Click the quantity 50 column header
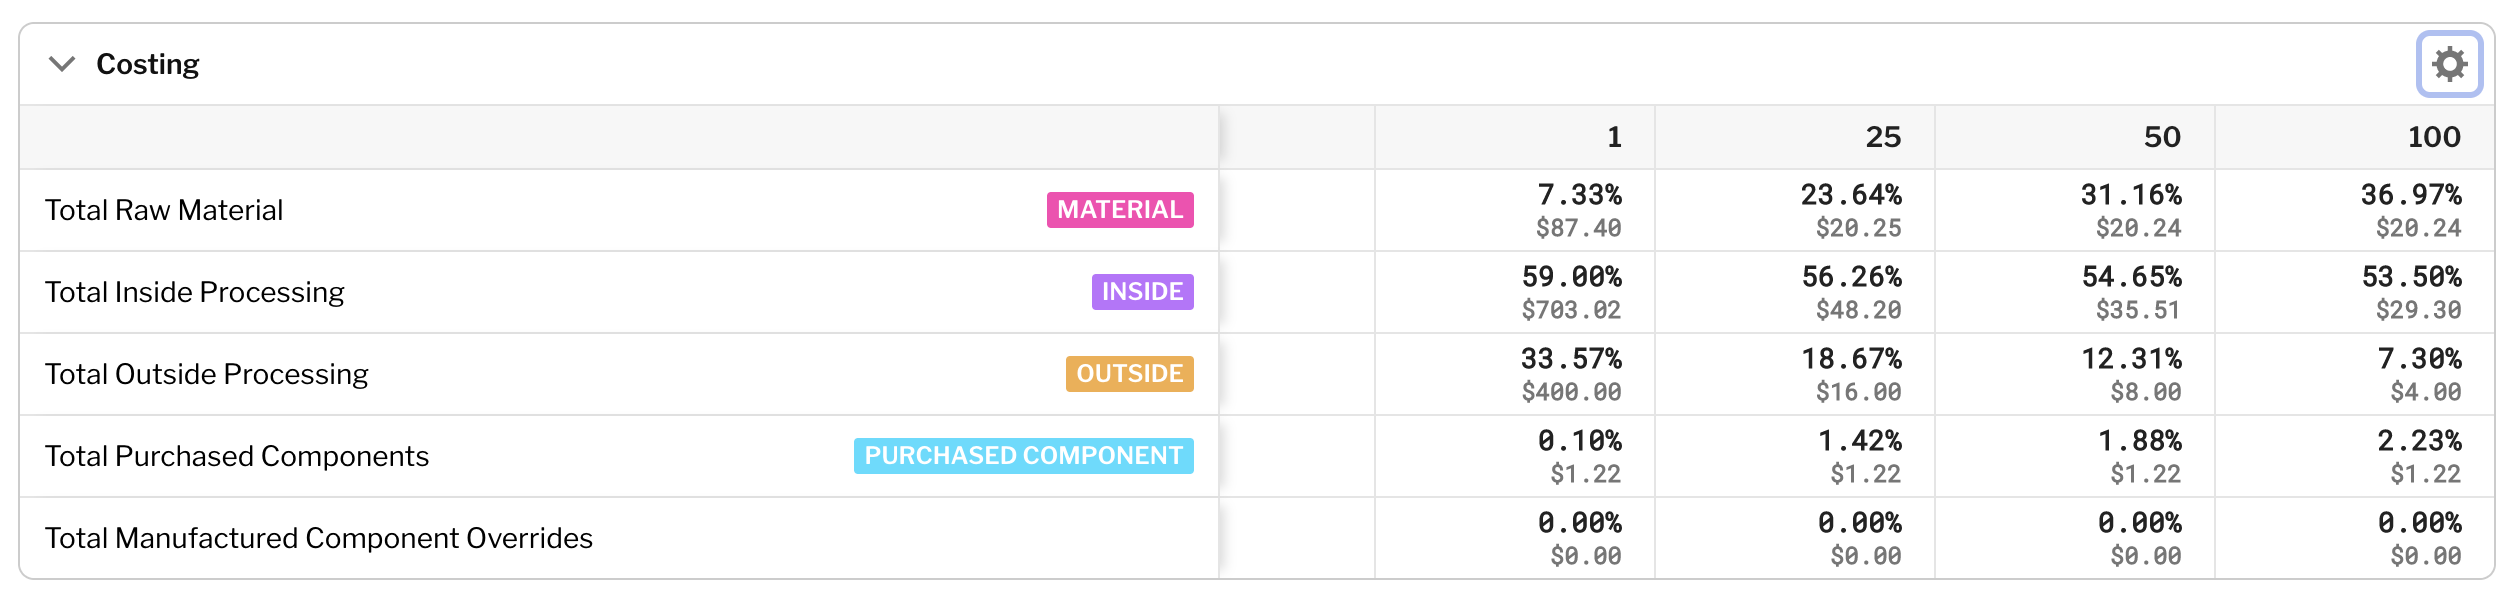Image resolution: width=2514 pixels, height=596 pixels. (x=2162, y=137)
